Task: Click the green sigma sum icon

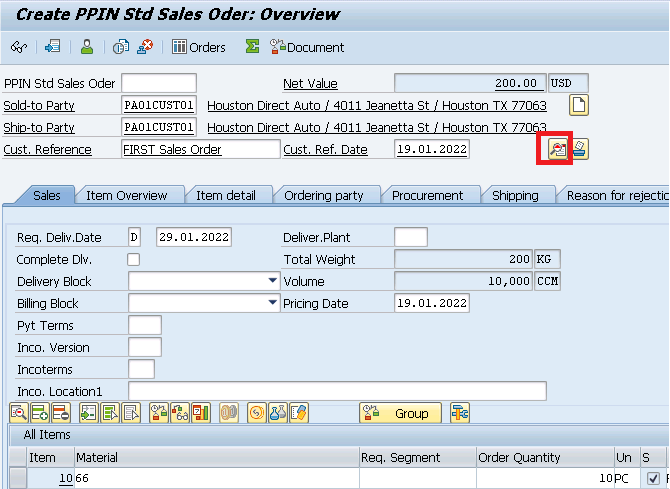Action: tap(252, 46)
